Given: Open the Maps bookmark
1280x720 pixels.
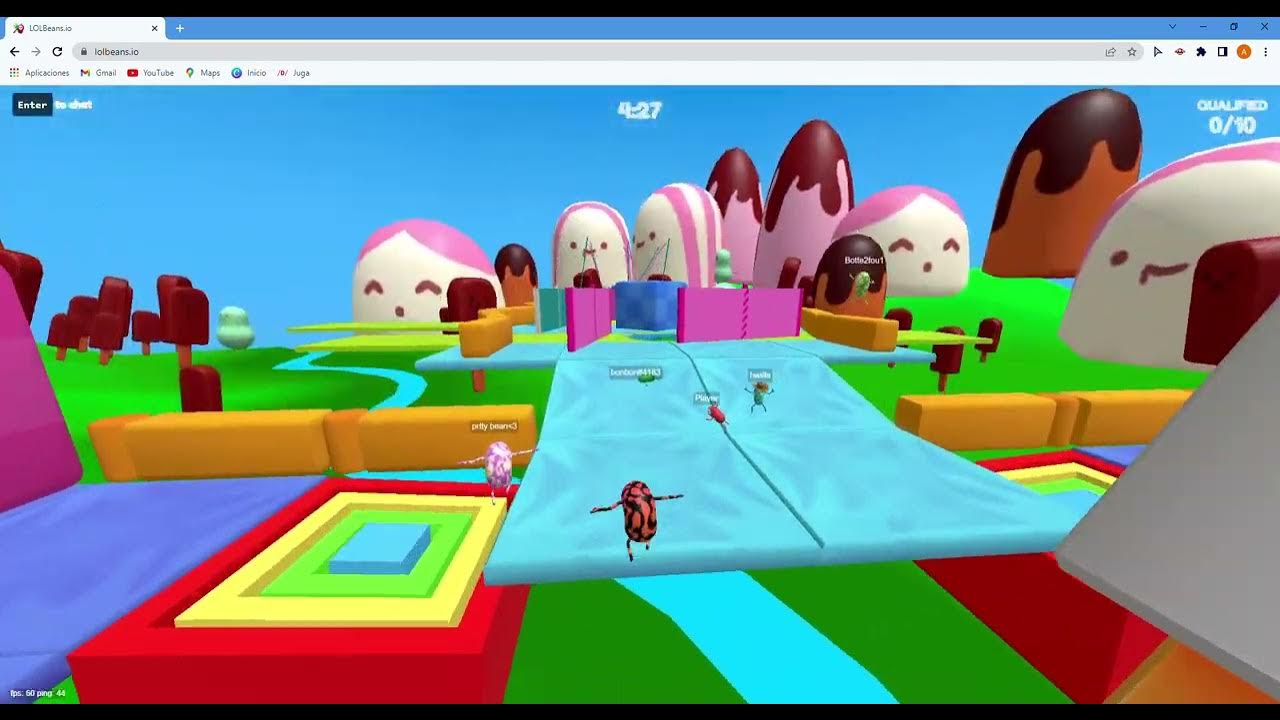Looking at the screenshot, I should pos(202,73).
